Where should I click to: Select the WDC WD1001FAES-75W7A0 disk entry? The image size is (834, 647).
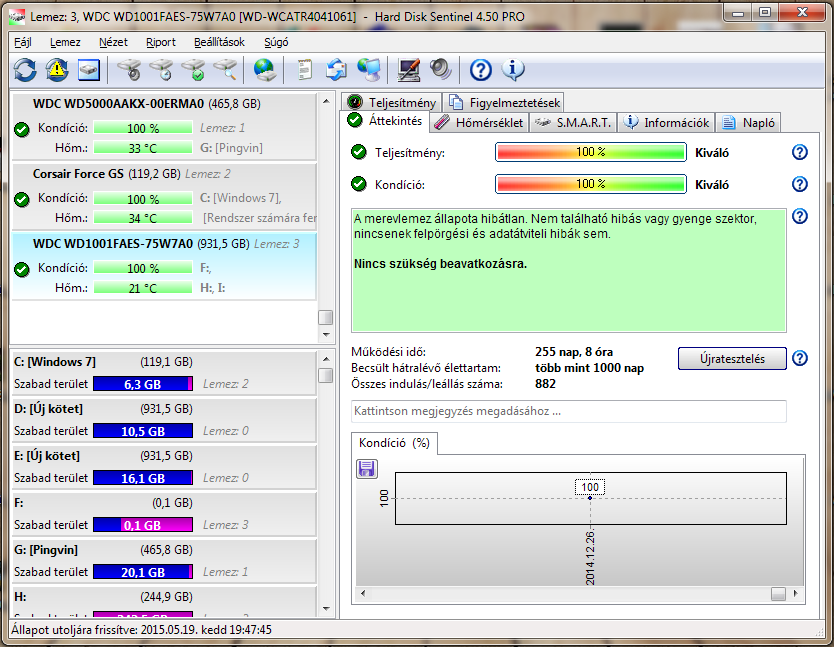[x=164, y=266]
